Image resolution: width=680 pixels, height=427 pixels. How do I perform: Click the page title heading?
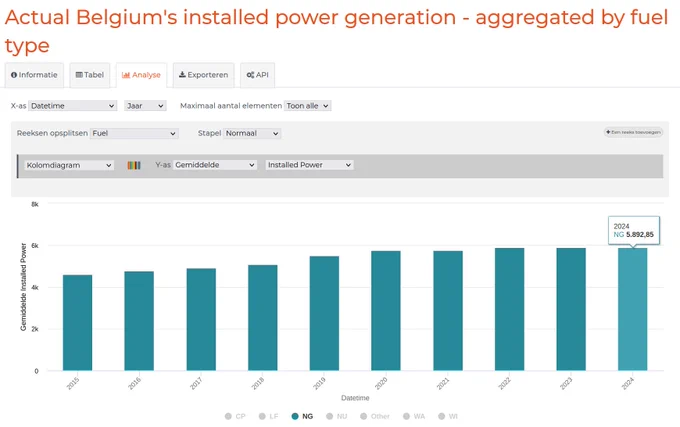click(337, 31)
